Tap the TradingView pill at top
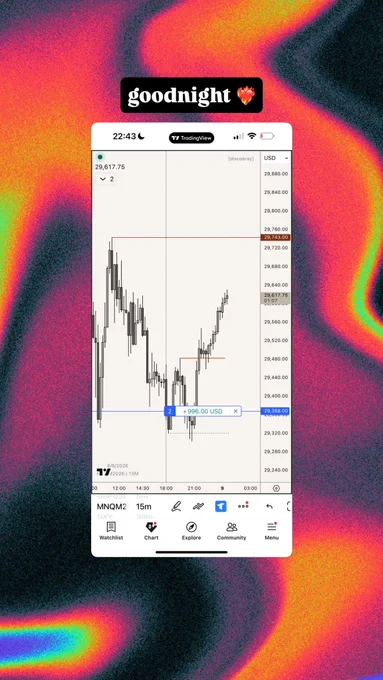The height and width of the screenshot is (680, 383). (191, 138)
